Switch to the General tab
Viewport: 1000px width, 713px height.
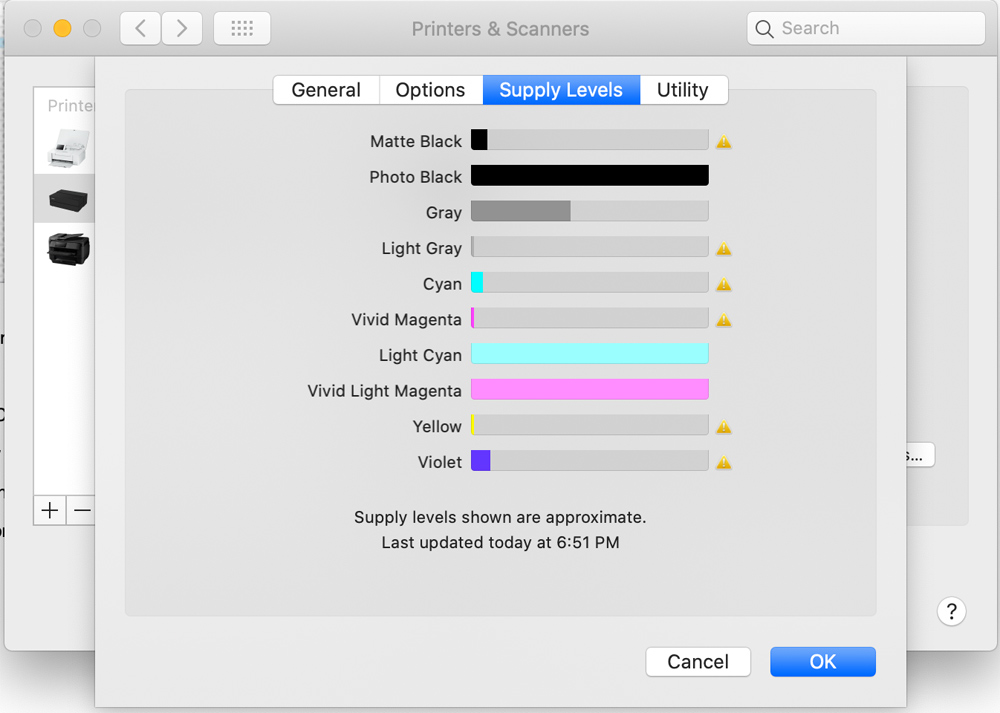click(x=326, y=90)
